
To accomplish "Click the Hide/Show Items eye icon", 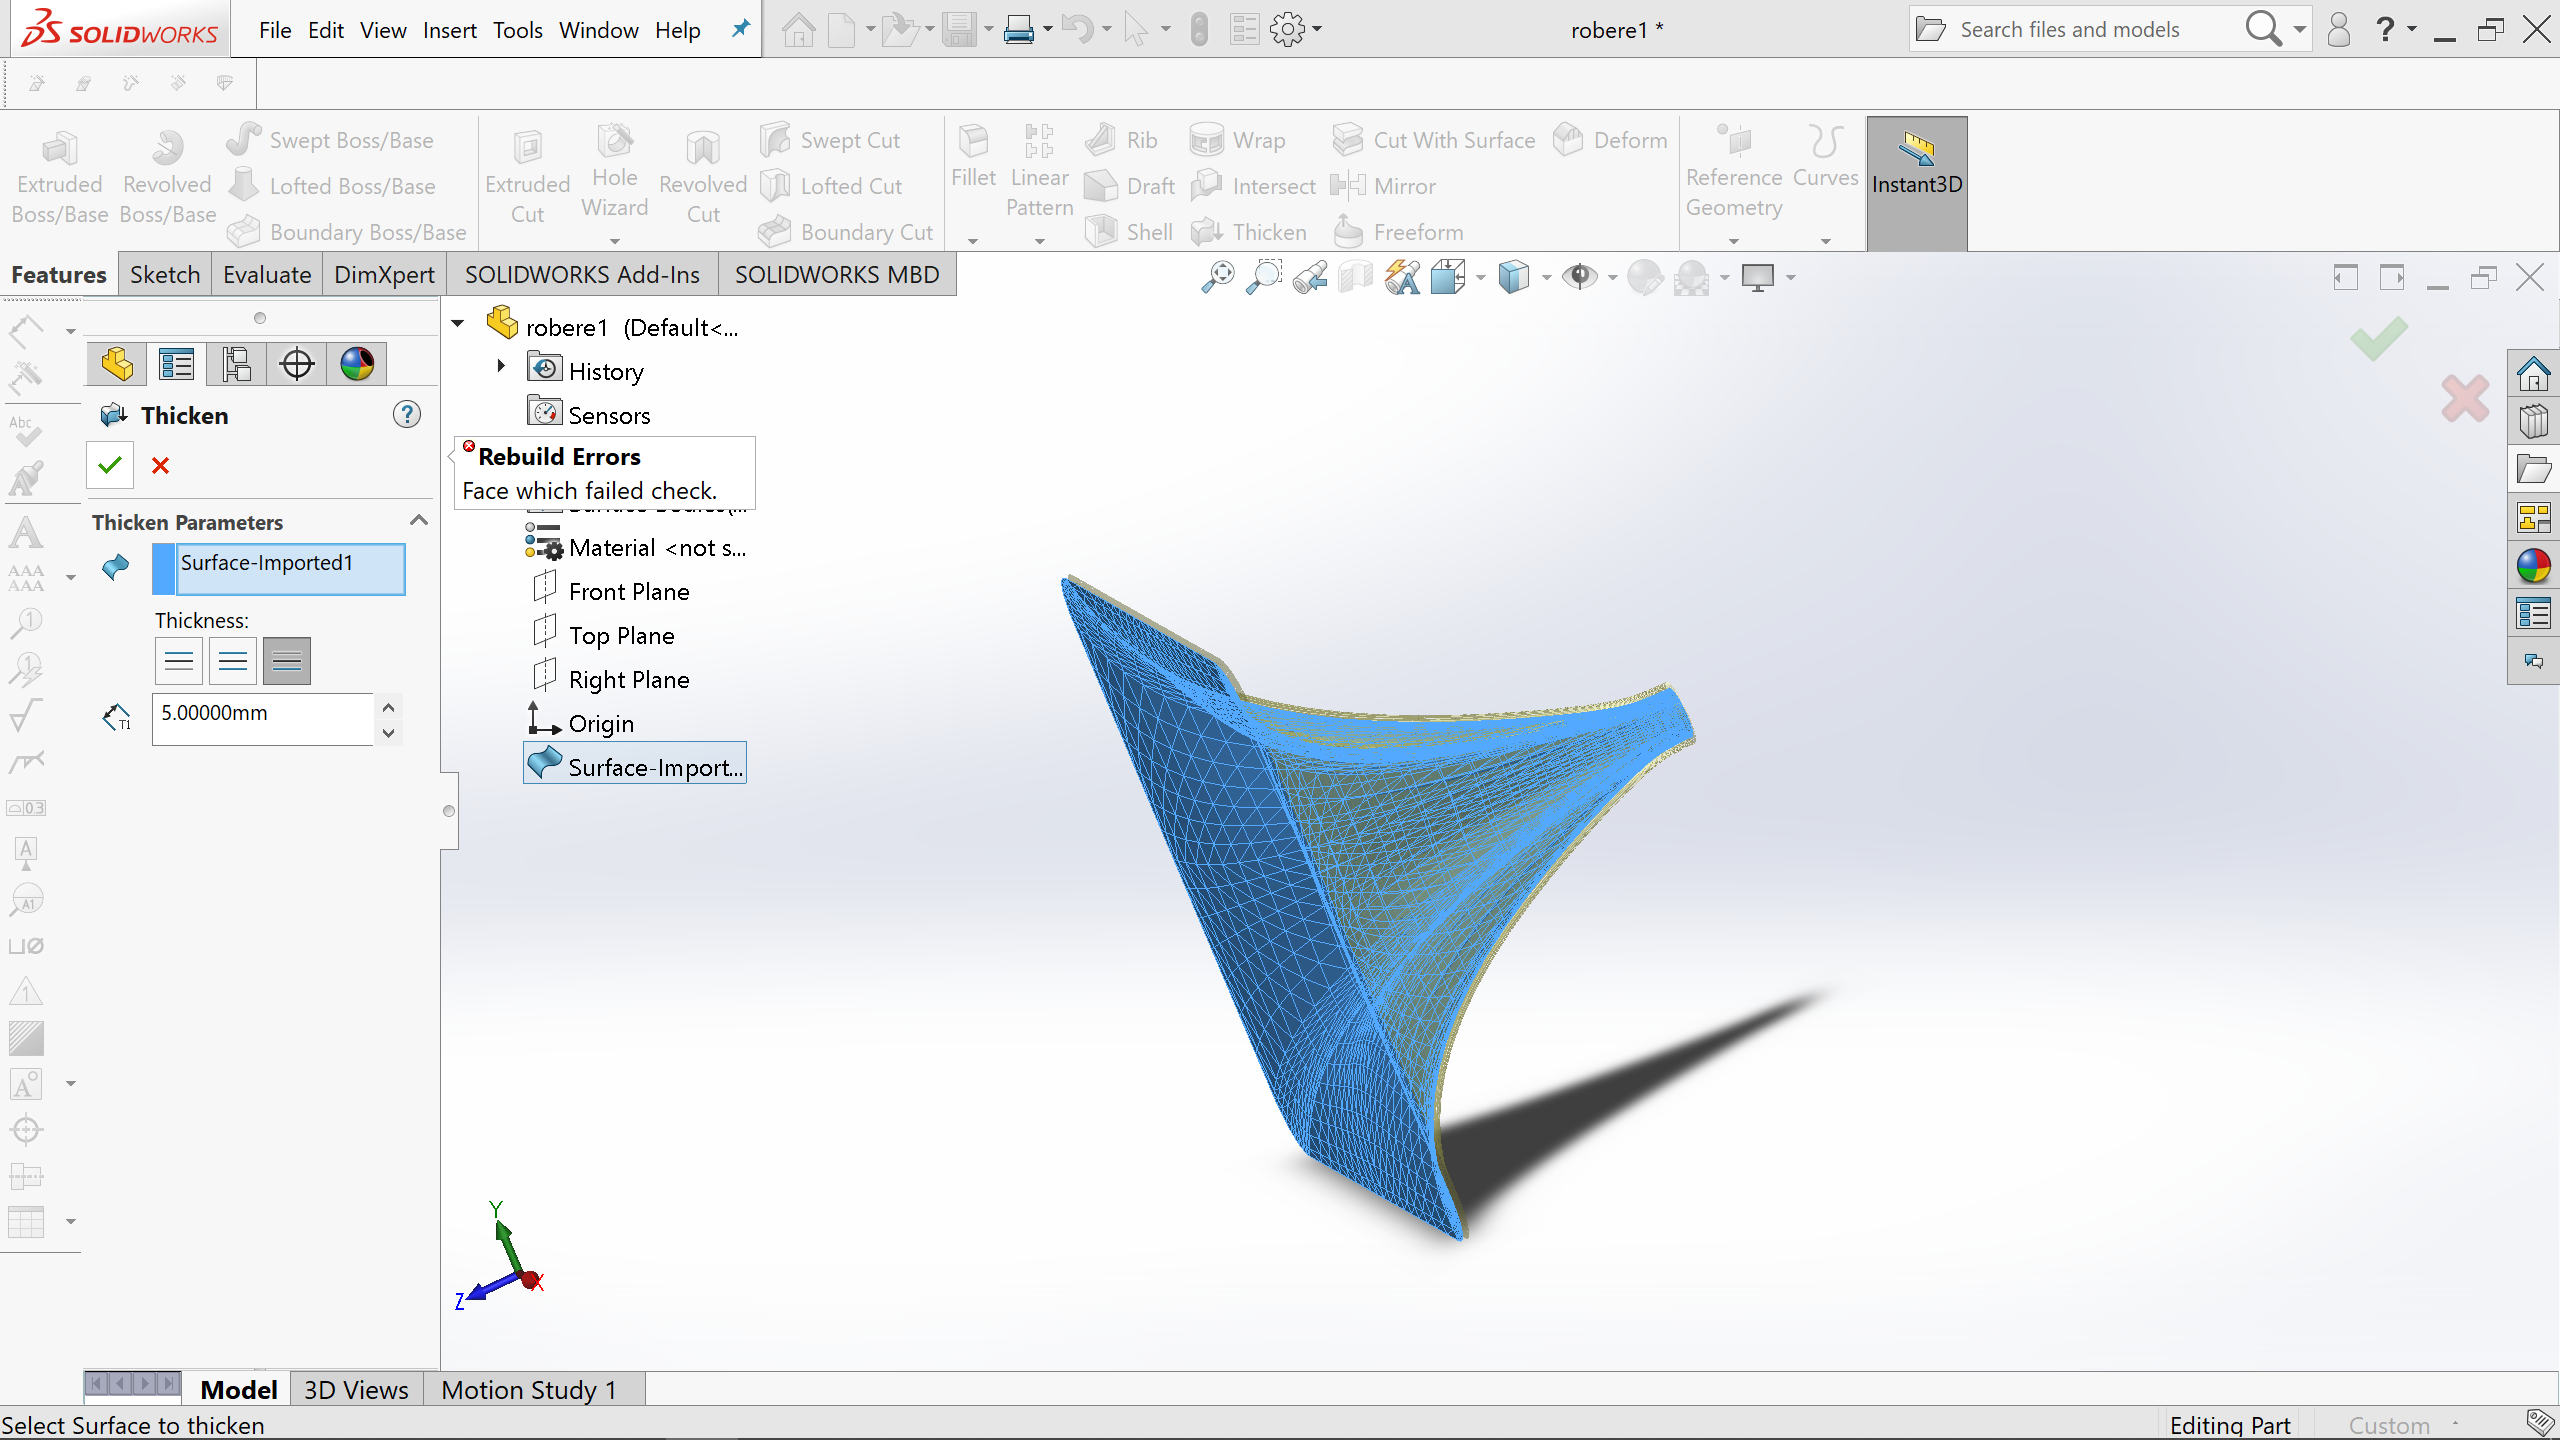I will tap(1580, 277).
